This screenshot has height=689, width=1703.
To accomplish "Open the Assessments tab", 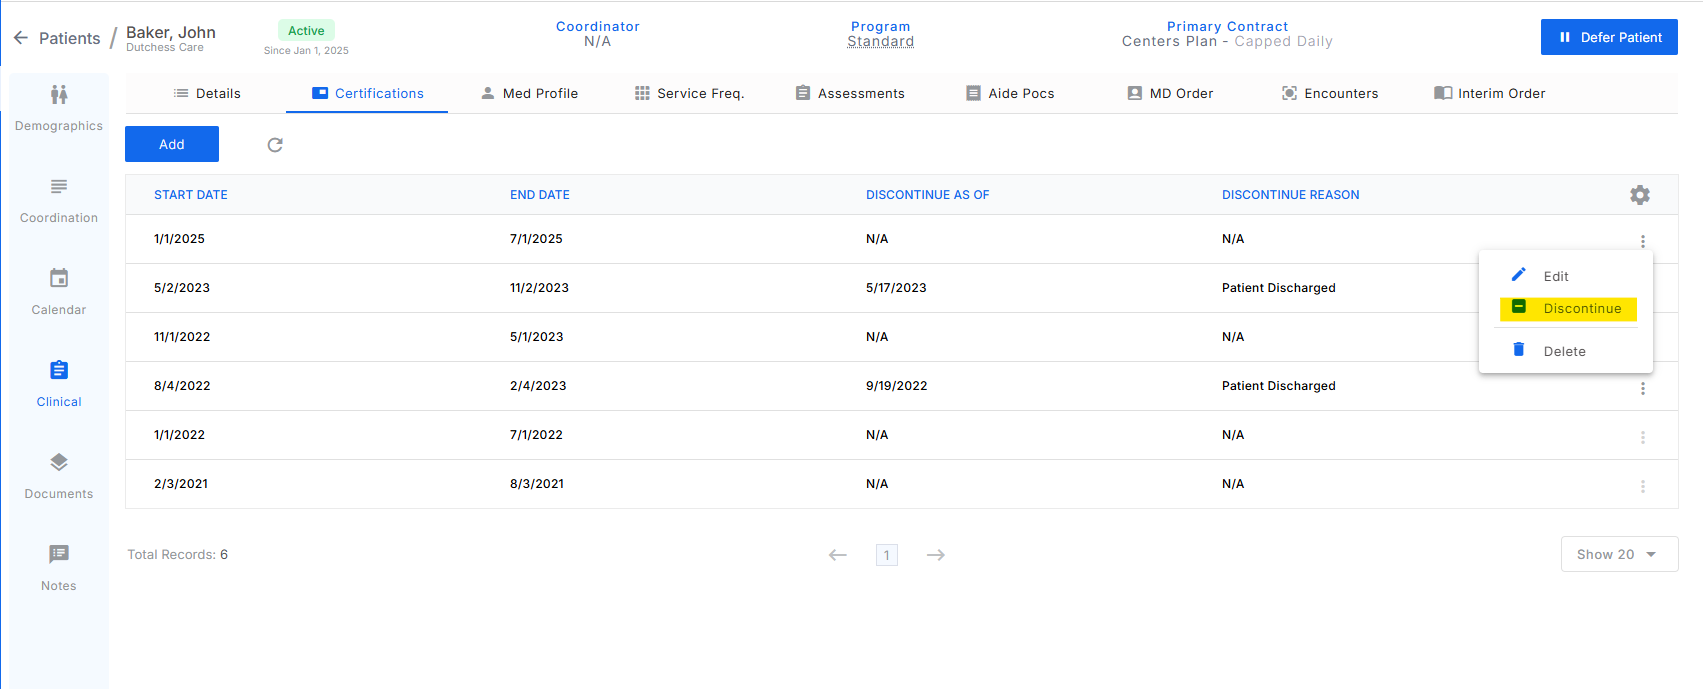I will [x=850, y=93].
